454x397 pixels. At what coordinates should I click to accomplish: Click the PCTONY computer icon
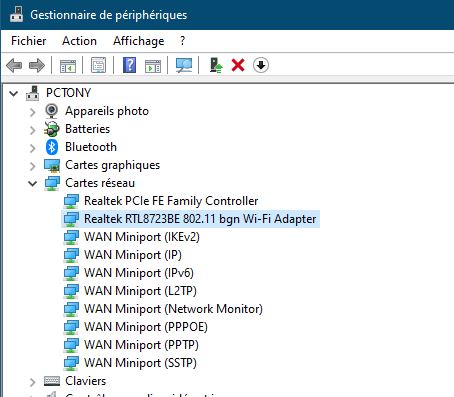point(33,93)
